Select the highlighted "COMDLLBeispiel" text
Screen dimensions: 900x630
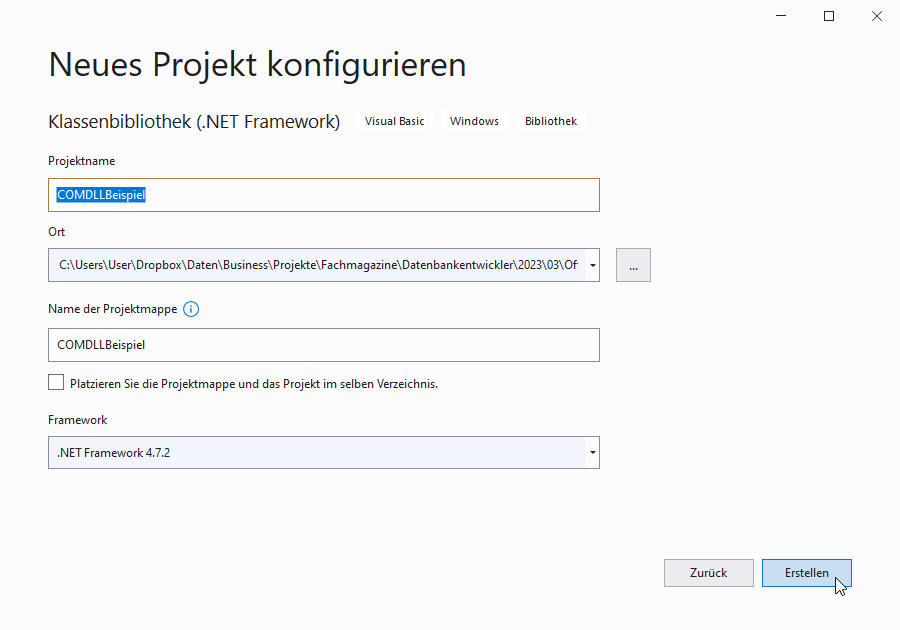point(101,194)
